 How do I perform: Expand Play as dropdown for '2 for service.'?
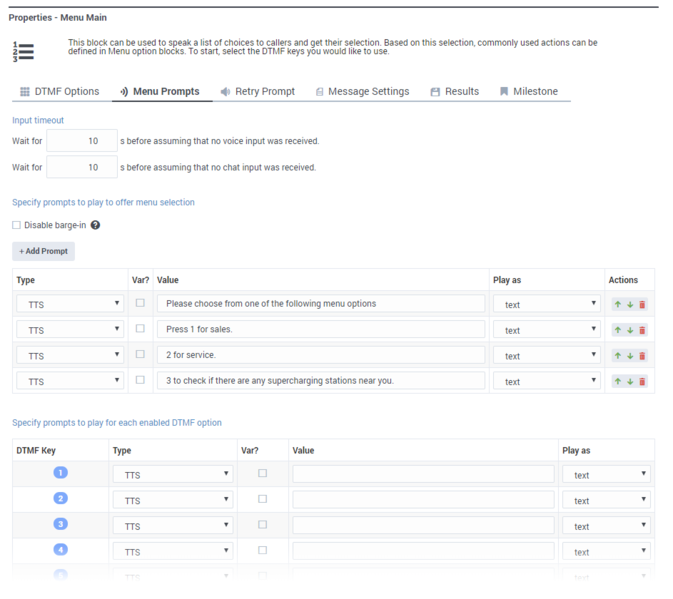coord(546,356)
